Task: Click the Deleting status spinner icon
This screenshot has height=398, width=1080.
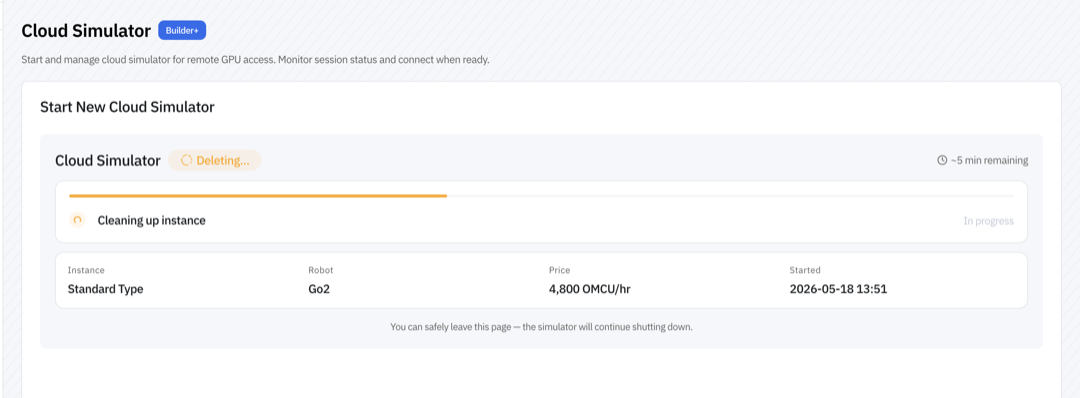Action: click(186, 160)
